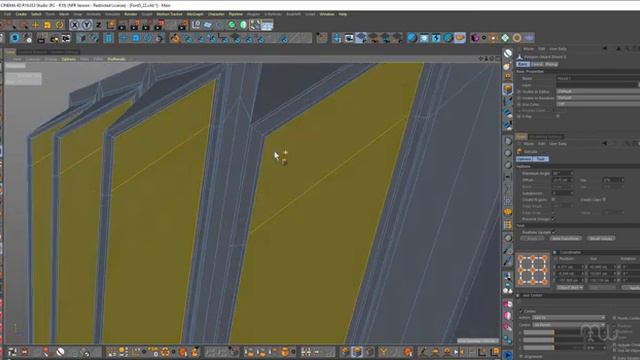The height and width of the screenshot is (360, 640).
Task: Adjust the Z slider in Axis Center
Action: coord(554,347)
